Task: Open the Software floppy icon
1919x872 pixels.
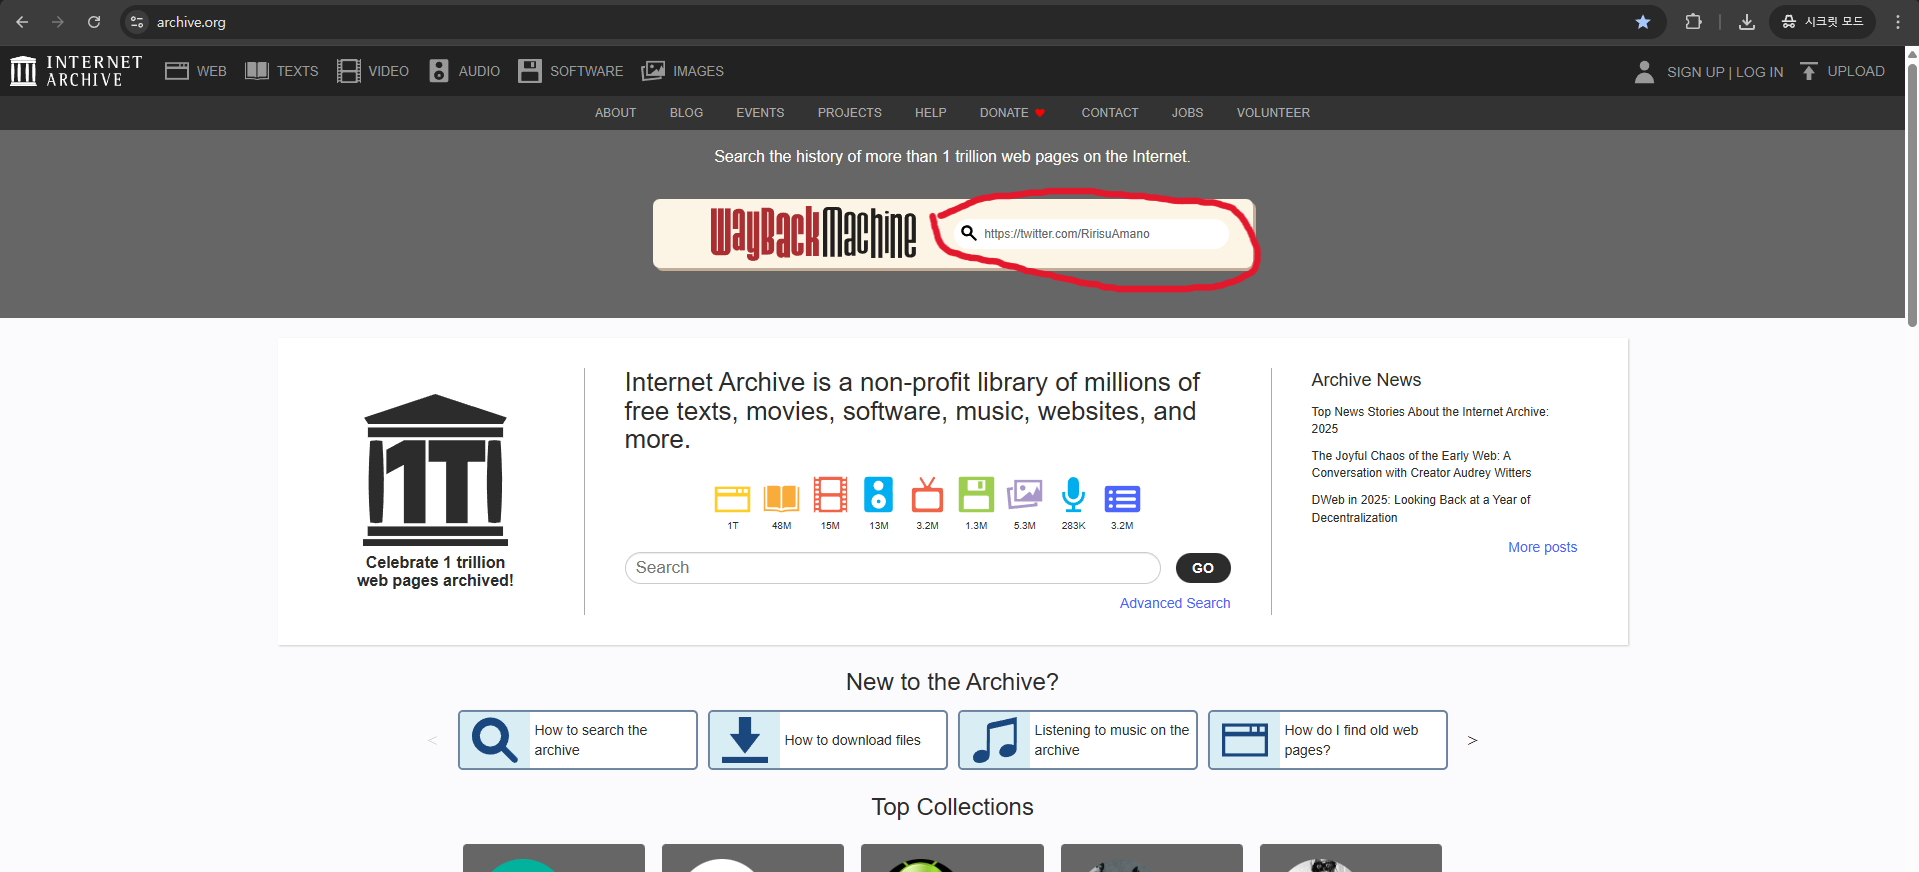Action: 530,71
